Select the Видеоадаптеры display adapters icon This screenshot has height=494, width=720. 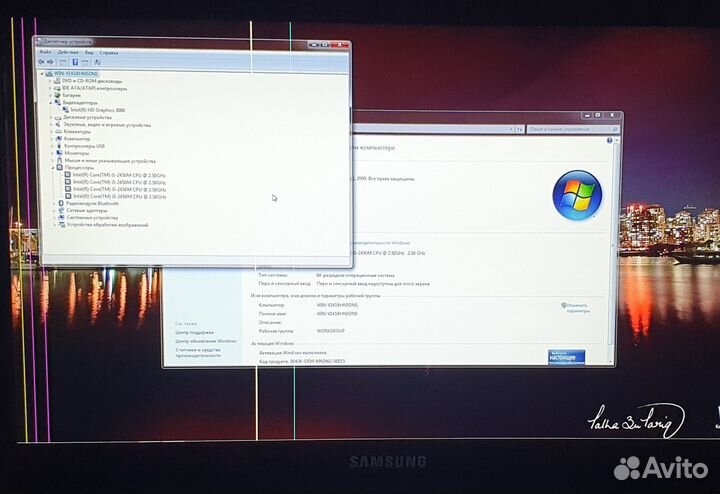point(57,102)
